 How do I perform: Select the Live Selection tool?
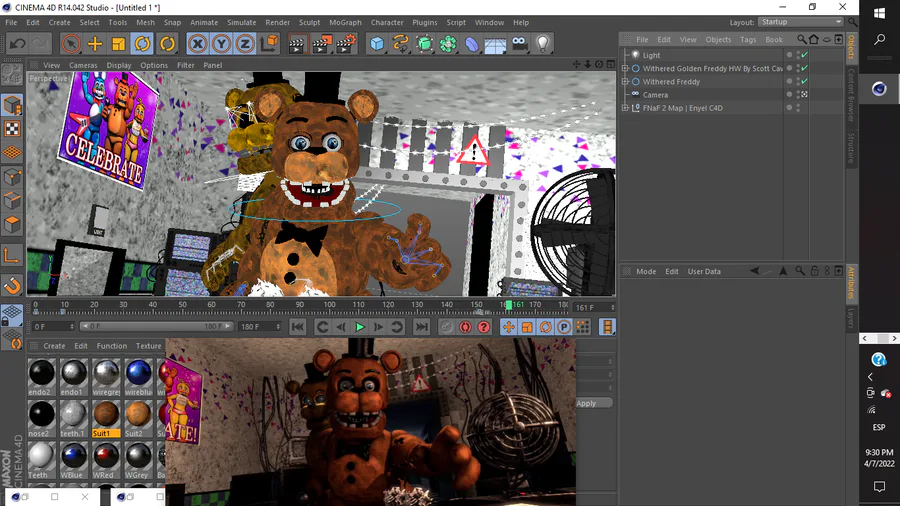coord(71,44)
